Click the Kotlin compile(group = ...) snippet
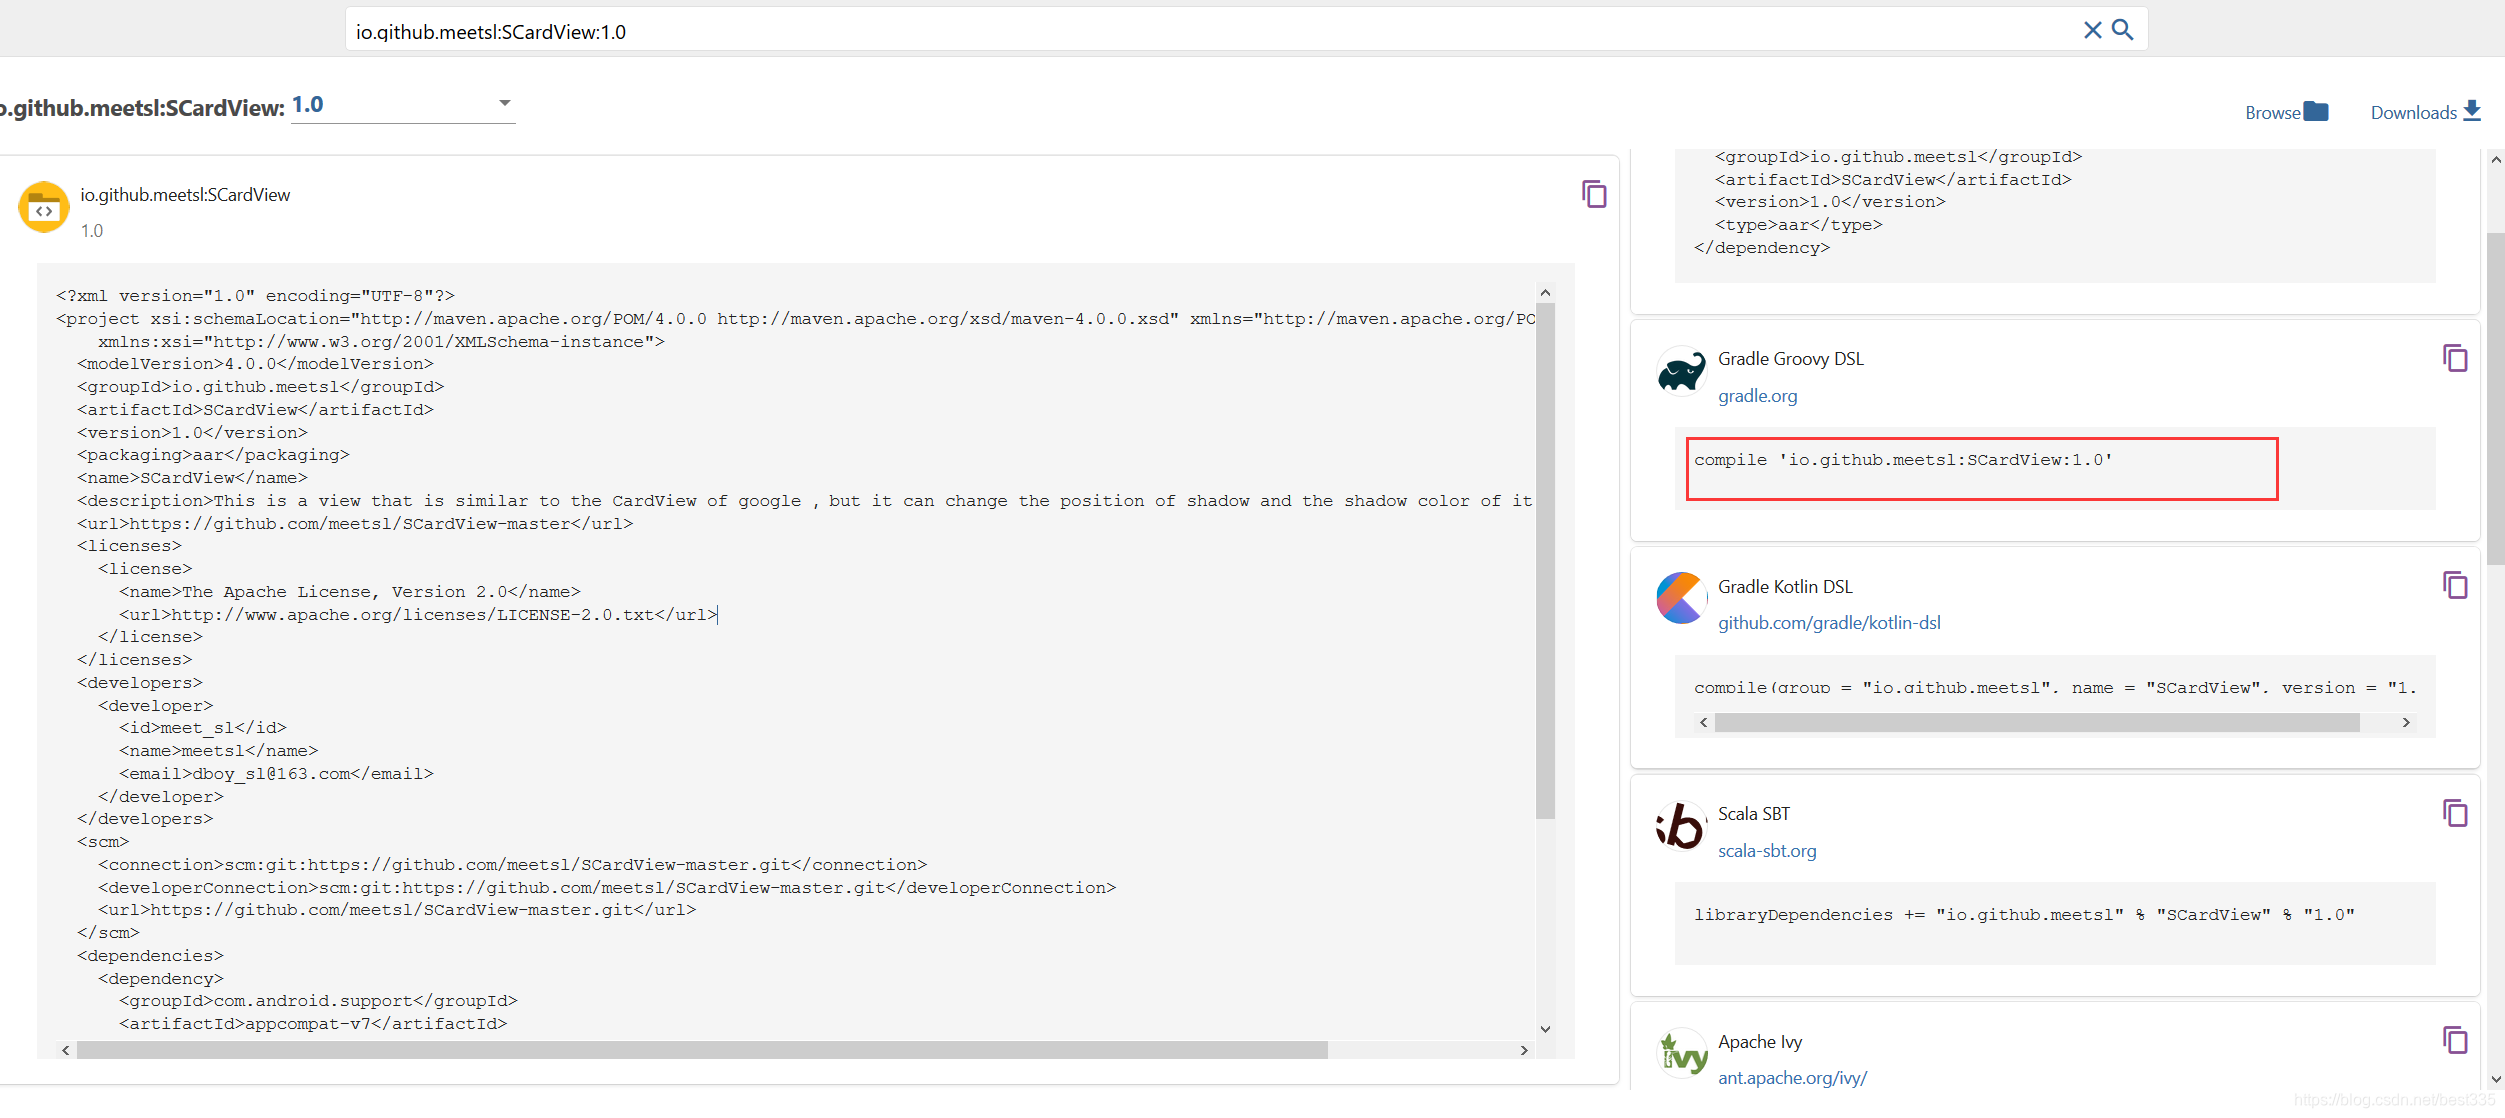2505x1118 pixels. tap(2055, 688)
